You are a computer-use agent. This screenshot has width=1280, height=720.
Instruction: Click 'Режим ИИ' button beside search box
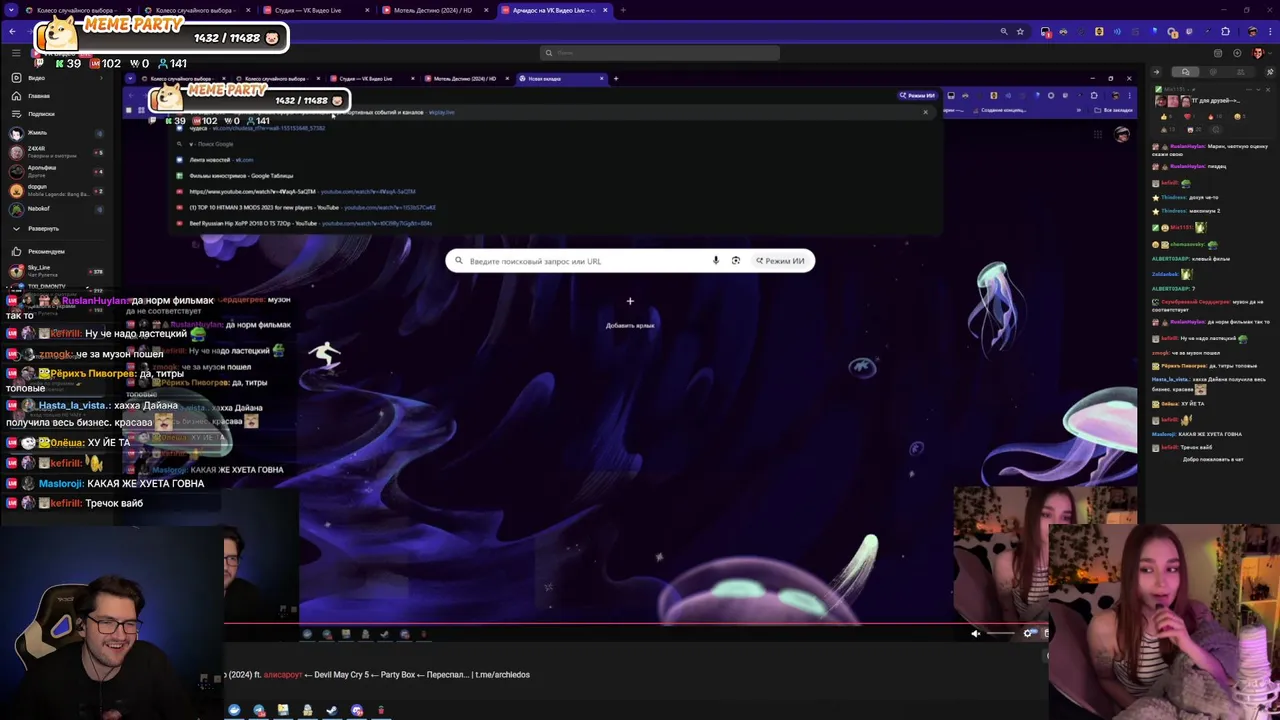point(780,261)
